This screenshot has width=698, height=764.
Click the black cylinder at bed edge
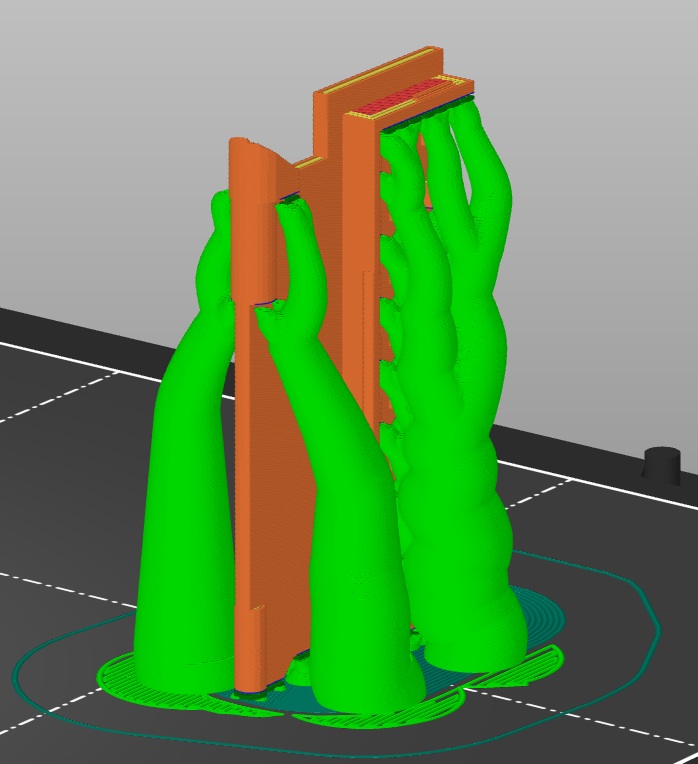(x=661, y=465)
